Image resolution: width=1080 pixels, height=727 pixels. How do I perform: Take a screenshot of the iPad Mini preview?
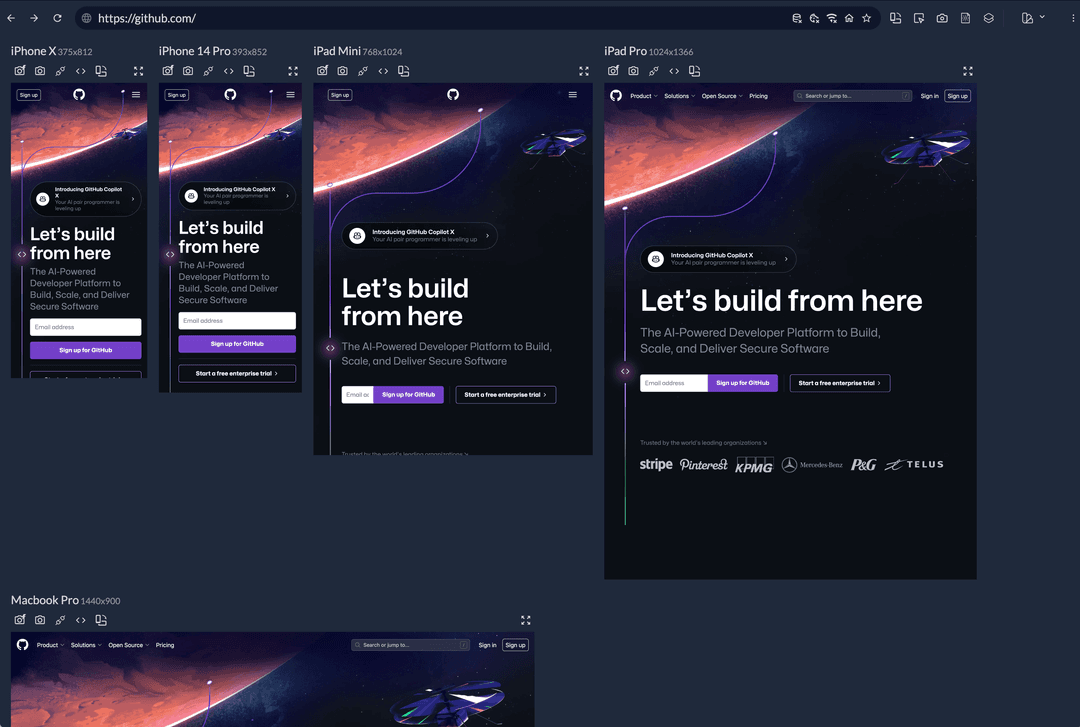(342, 71)
